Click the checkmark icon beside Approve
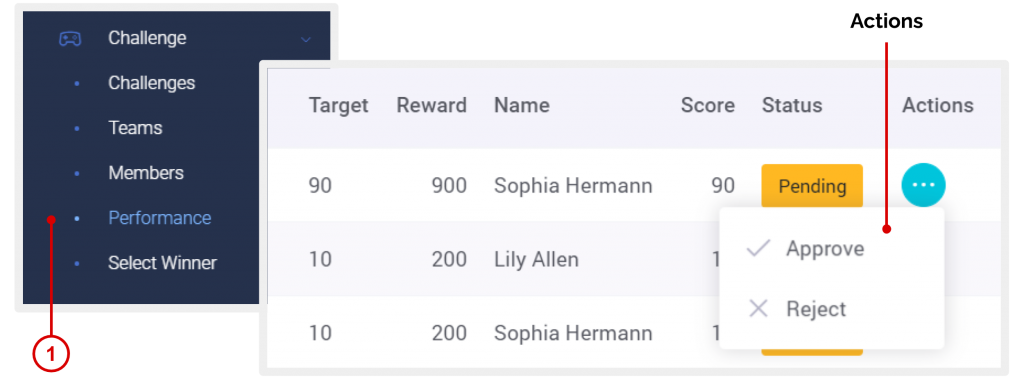The width and height of the screenshot is (1024, 381). click(x=758, y=248)
